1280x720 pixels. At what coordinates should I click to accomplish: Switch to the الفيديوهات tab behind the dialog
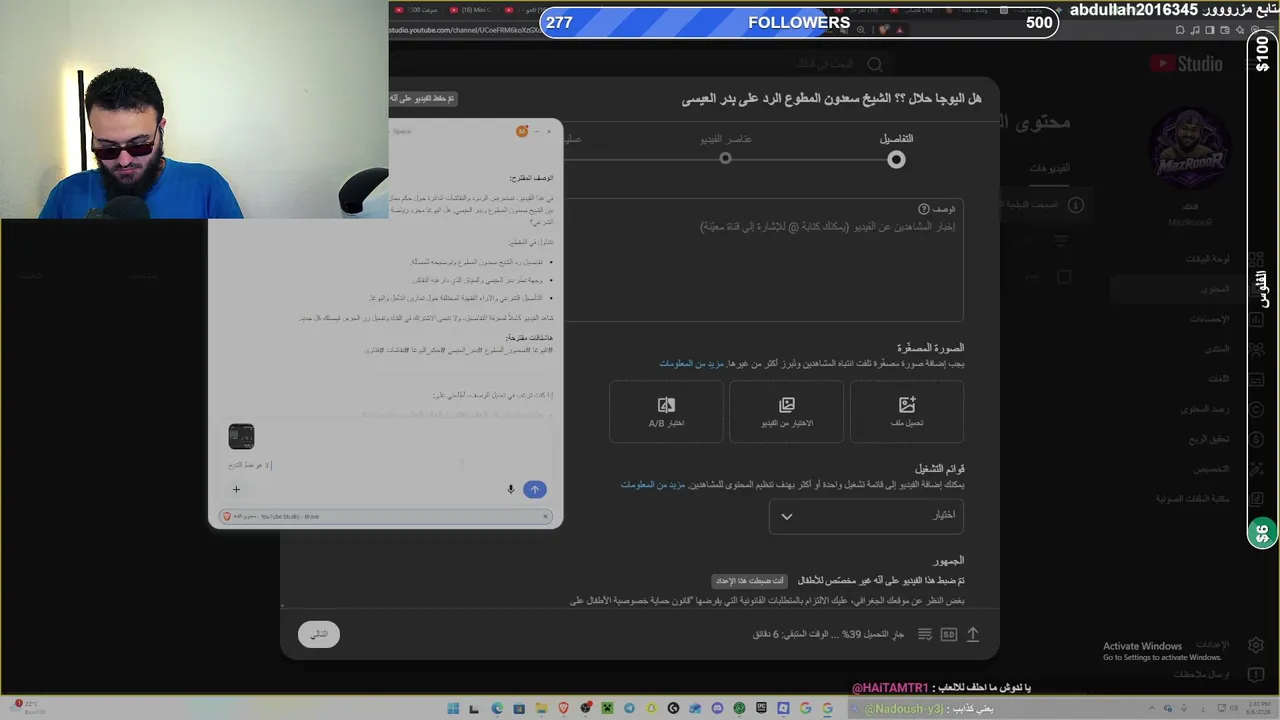point(1050,168)
